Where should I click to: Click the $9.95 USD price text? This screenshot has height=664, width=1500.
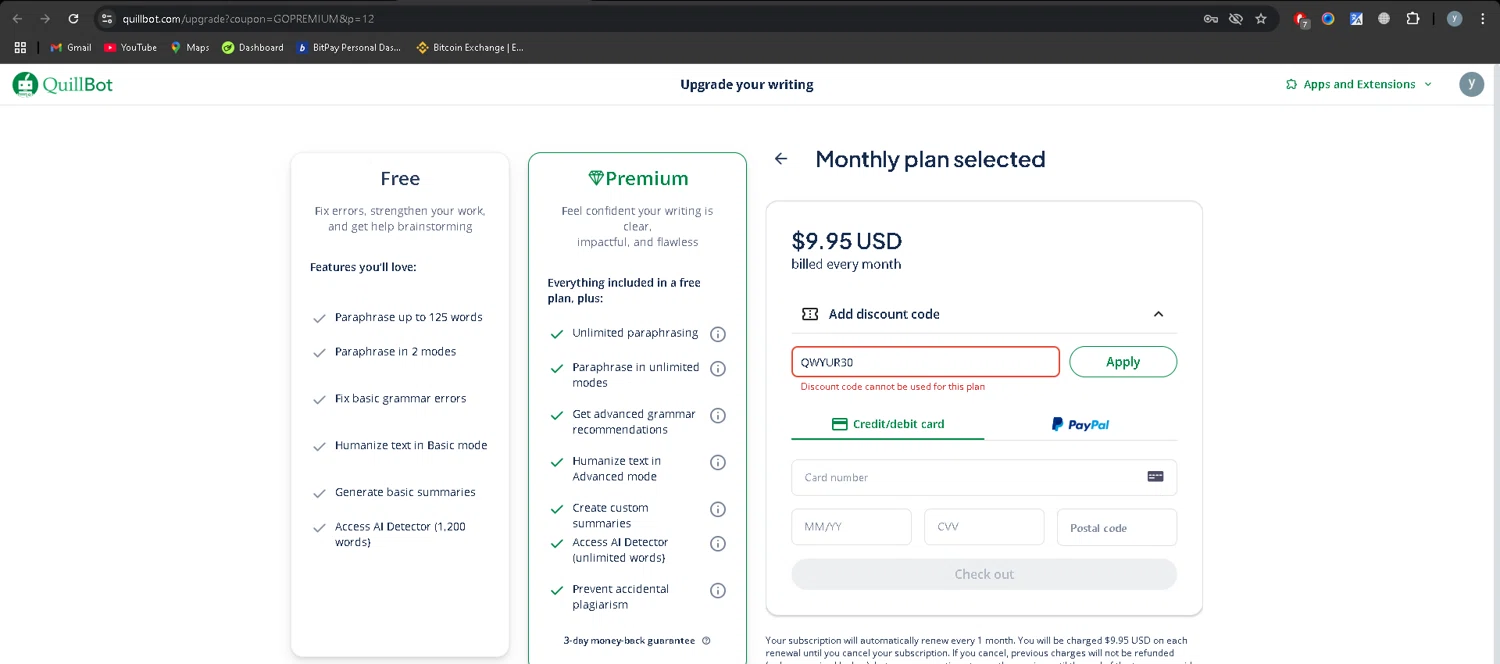[847, 241]
